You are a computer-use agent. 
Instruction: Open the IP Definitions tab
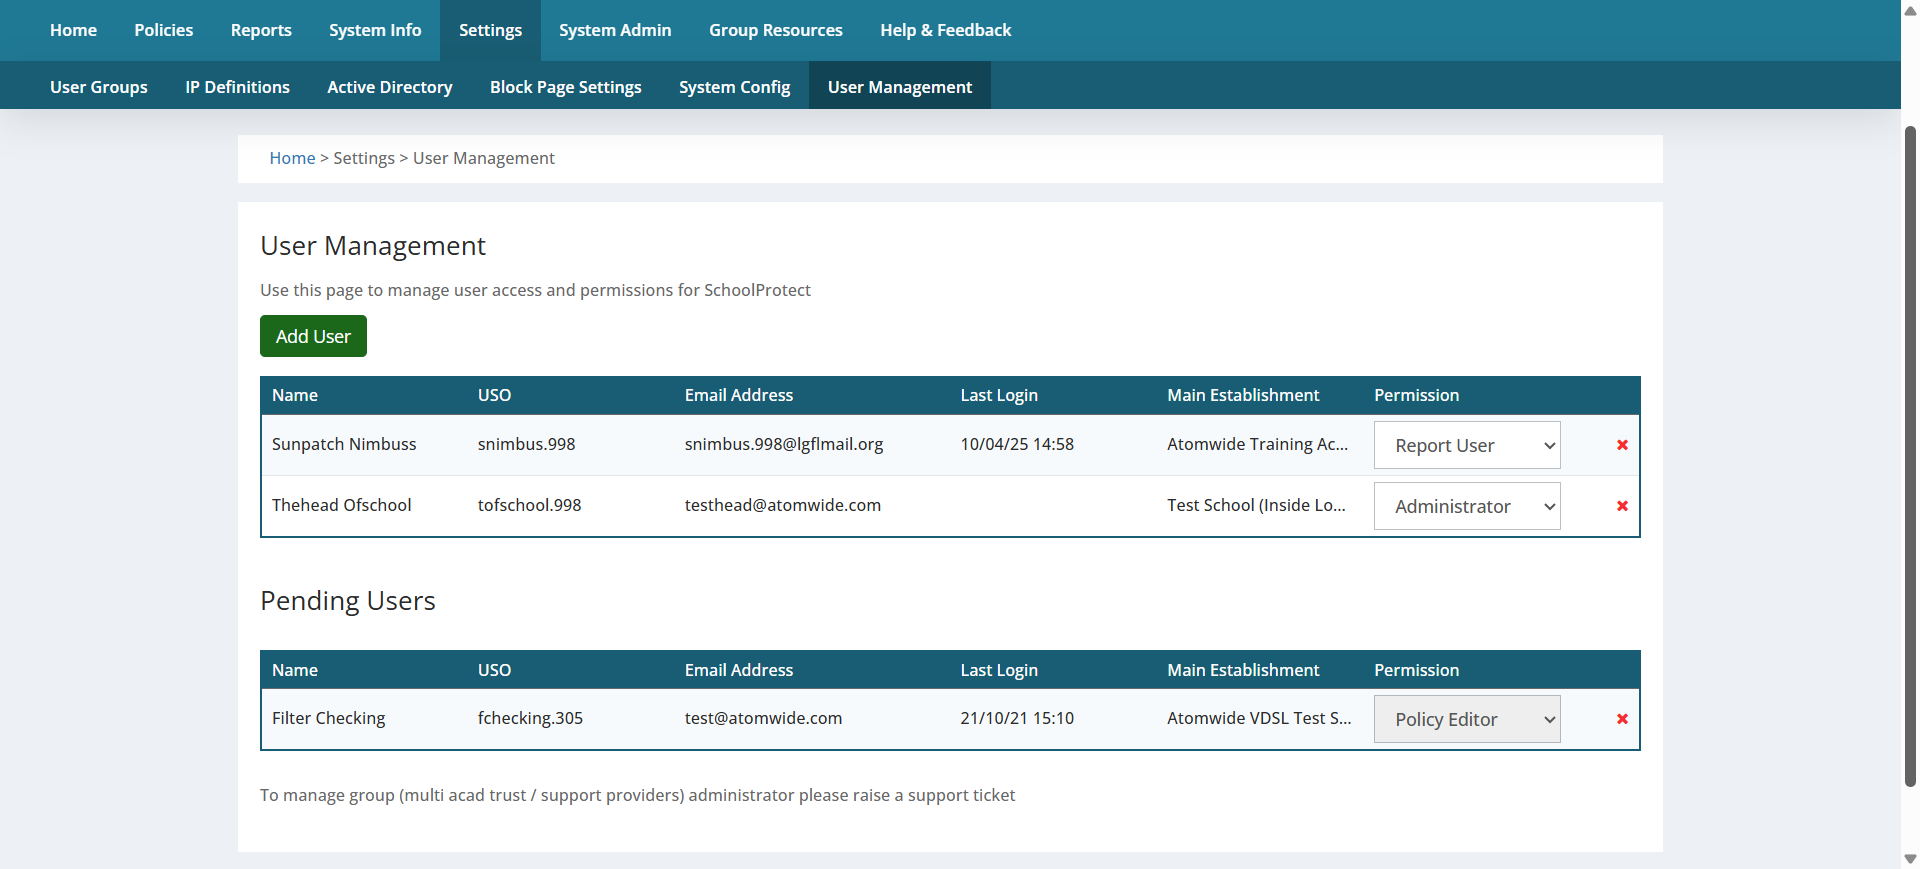point(237,87)
